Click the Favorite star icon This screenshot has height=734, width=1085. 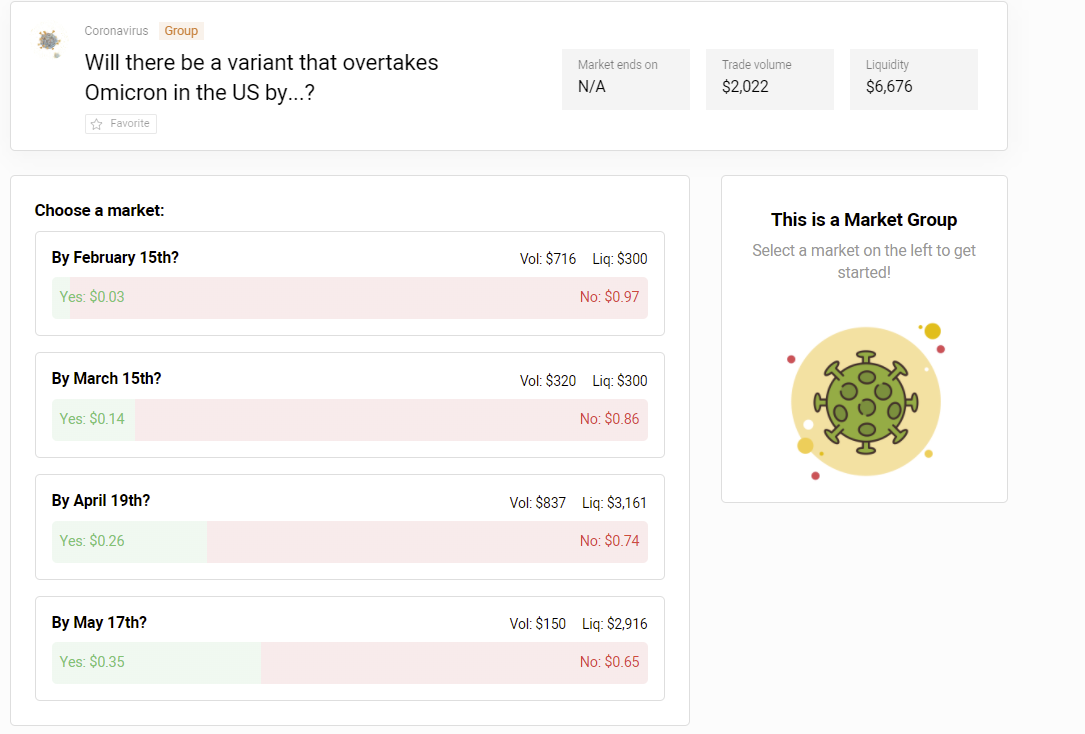pos(97,124)
